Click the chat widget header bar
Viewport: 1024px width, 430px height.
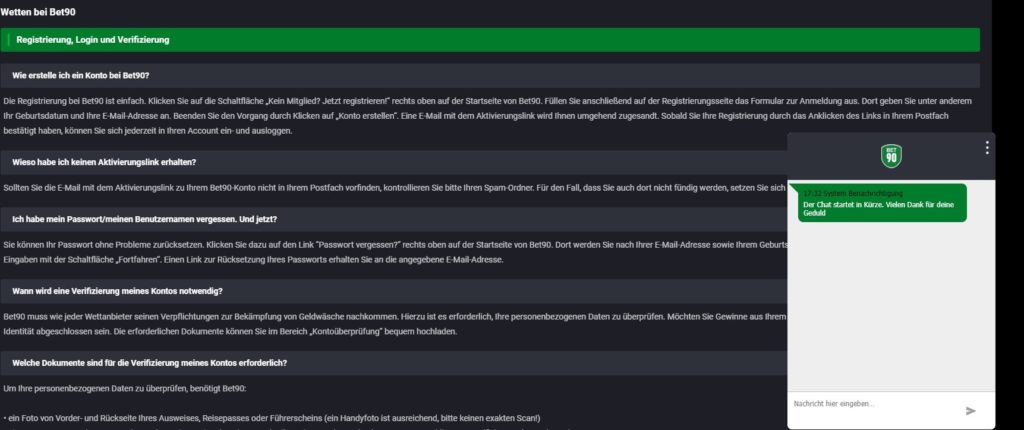891,156
